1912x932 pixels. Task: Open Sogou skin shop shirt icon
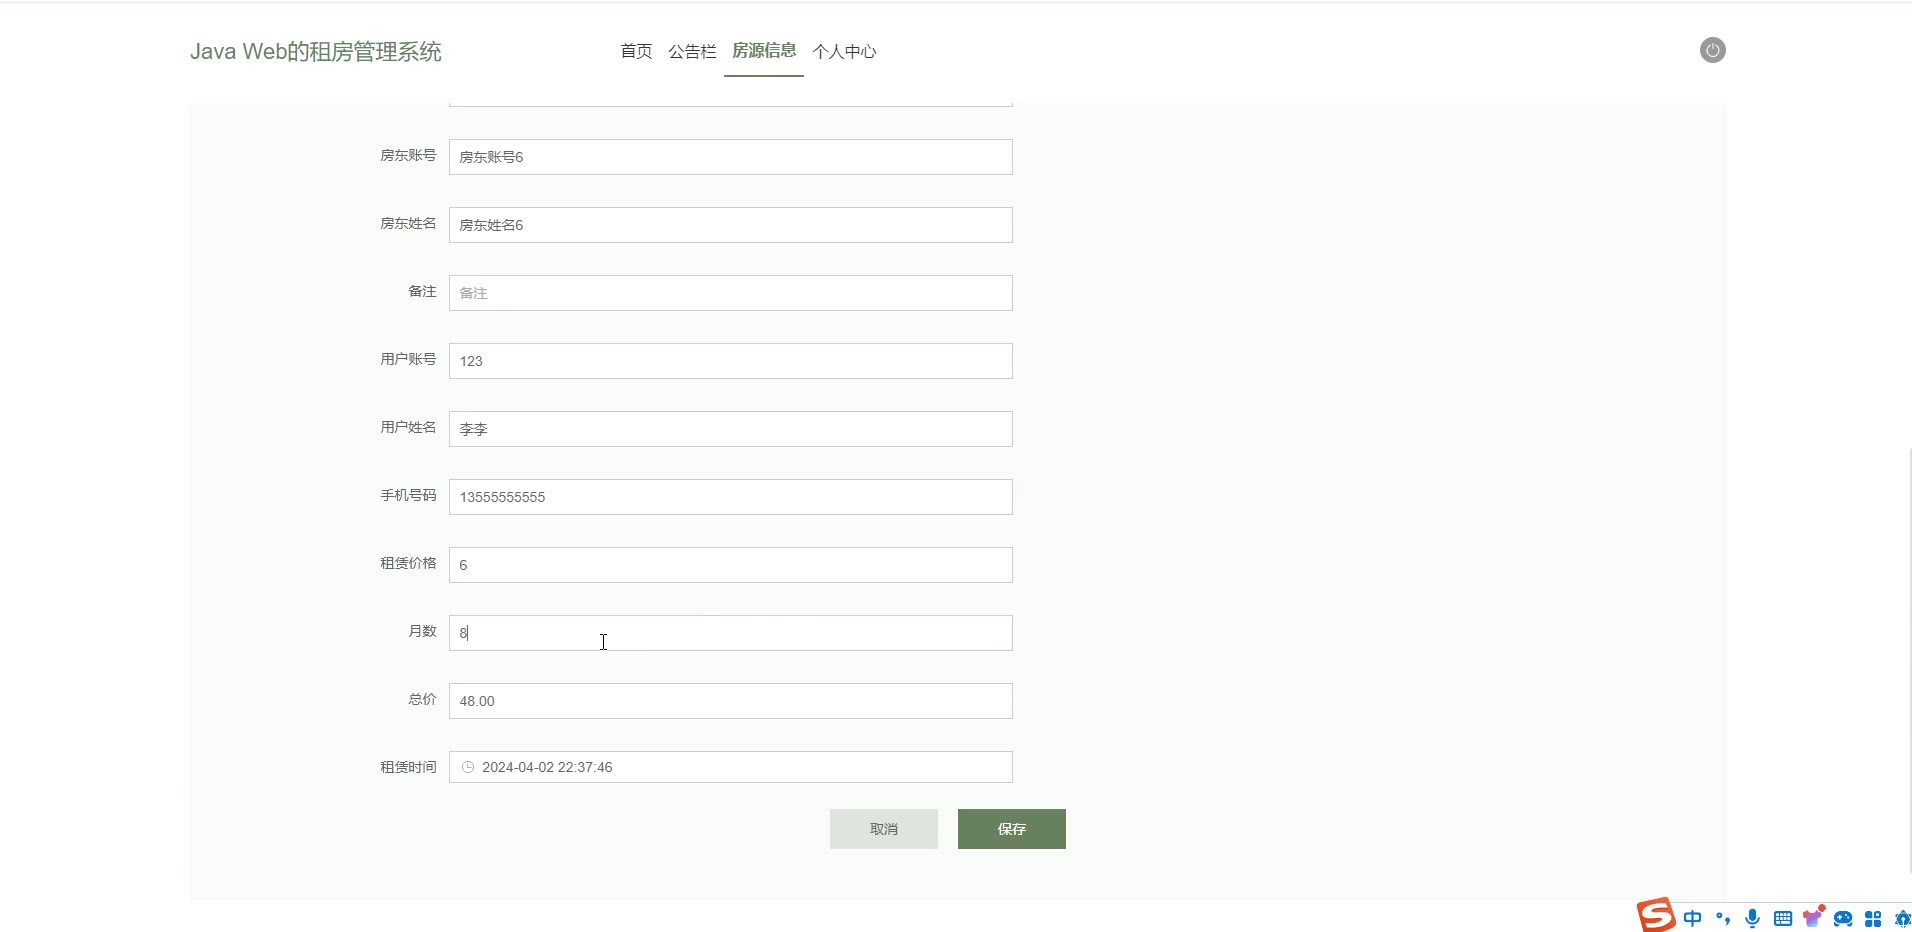click(x=1813, y=917)
